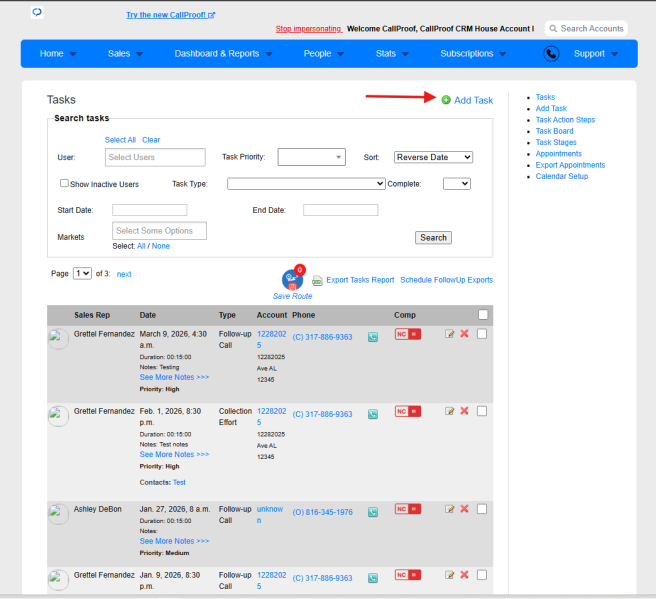
Task: Toggle NC complete switch for Feb. 1 task
Action: point(407,412)
